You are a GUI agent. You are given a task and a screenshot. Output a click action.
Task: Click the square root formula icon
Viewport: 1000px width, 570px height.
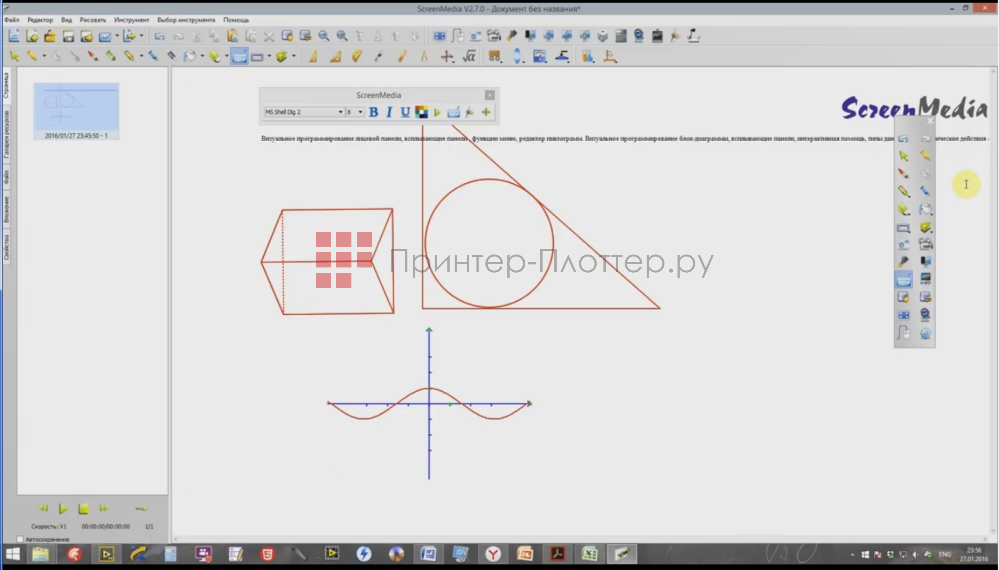point(468,57)
